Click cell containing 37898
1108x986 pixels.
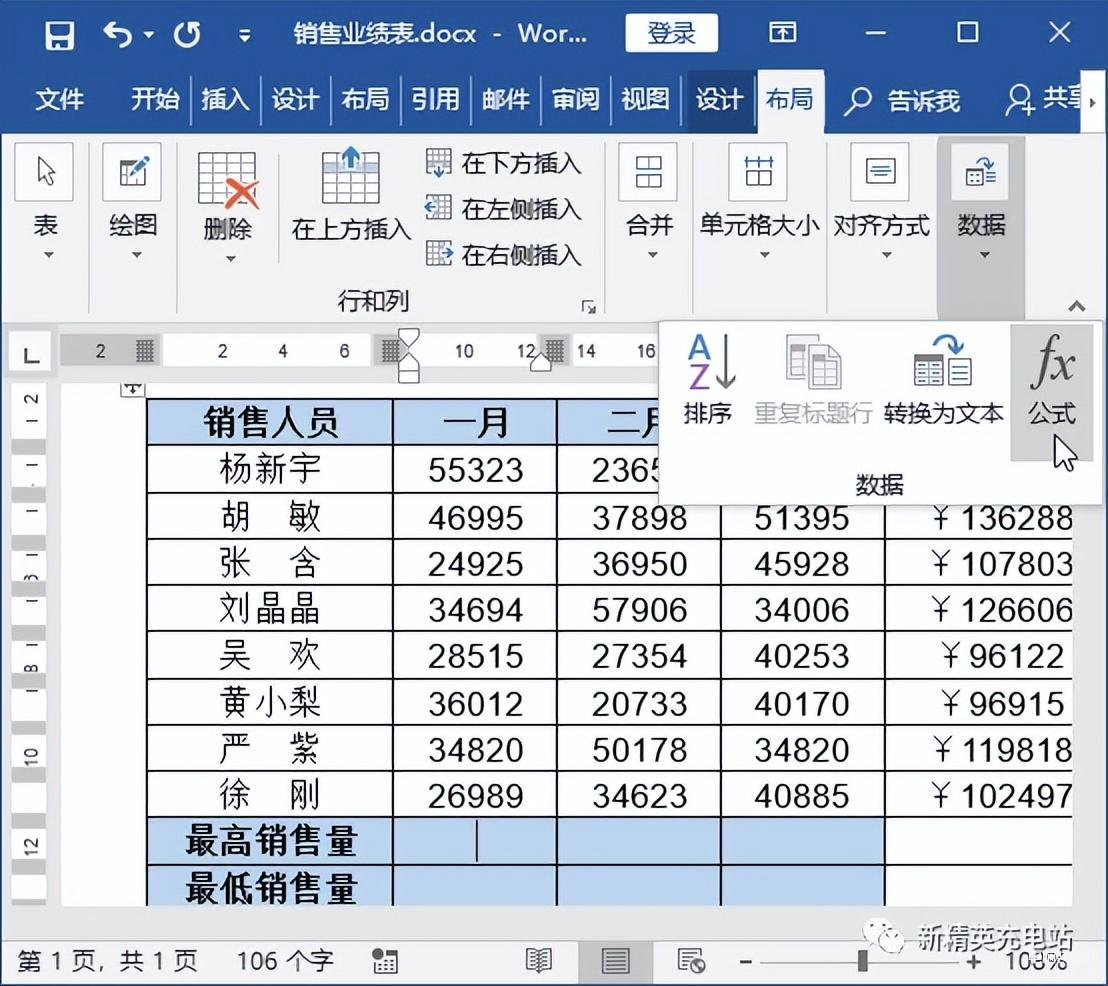pos(639,517)
